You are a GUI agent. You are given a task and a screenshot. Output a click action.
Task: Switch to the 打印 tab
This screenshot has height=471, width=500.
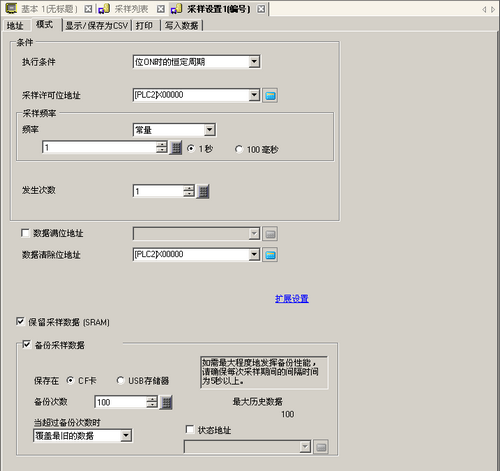pyautogui.click(x=144, y=26)
